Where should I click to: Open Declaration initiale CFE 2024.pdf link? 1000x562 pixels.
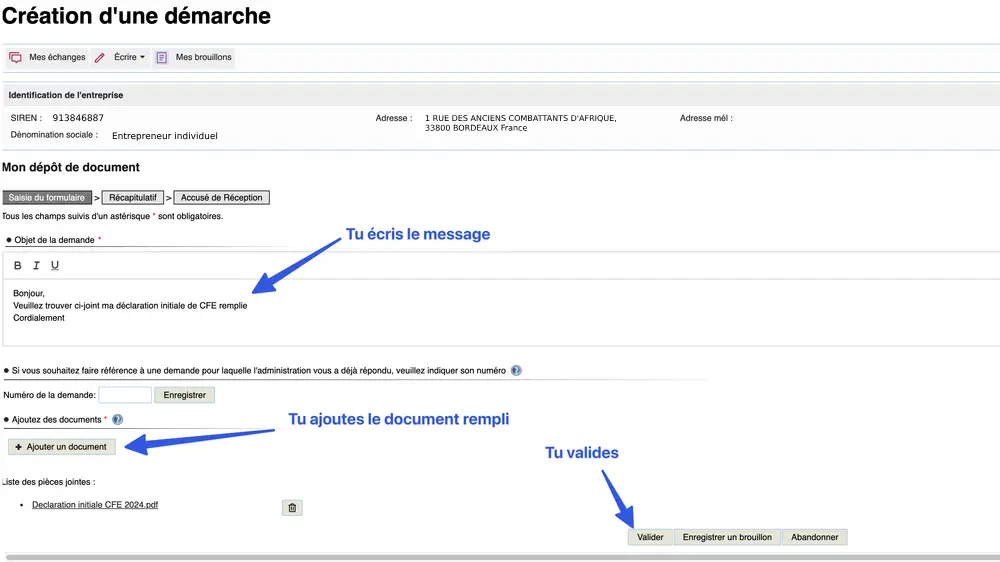tap(95, 505)
